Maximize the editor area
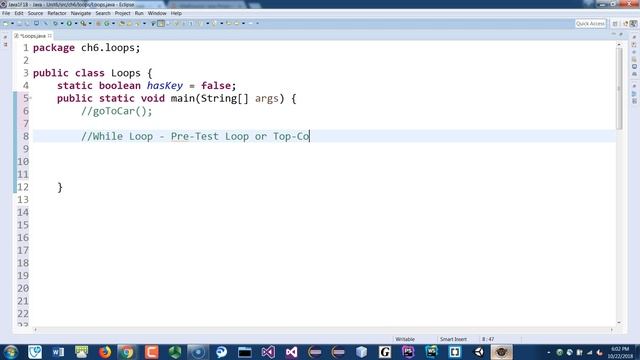The width and height of the screenshot is (640, 360). click(x=621, y=34)
